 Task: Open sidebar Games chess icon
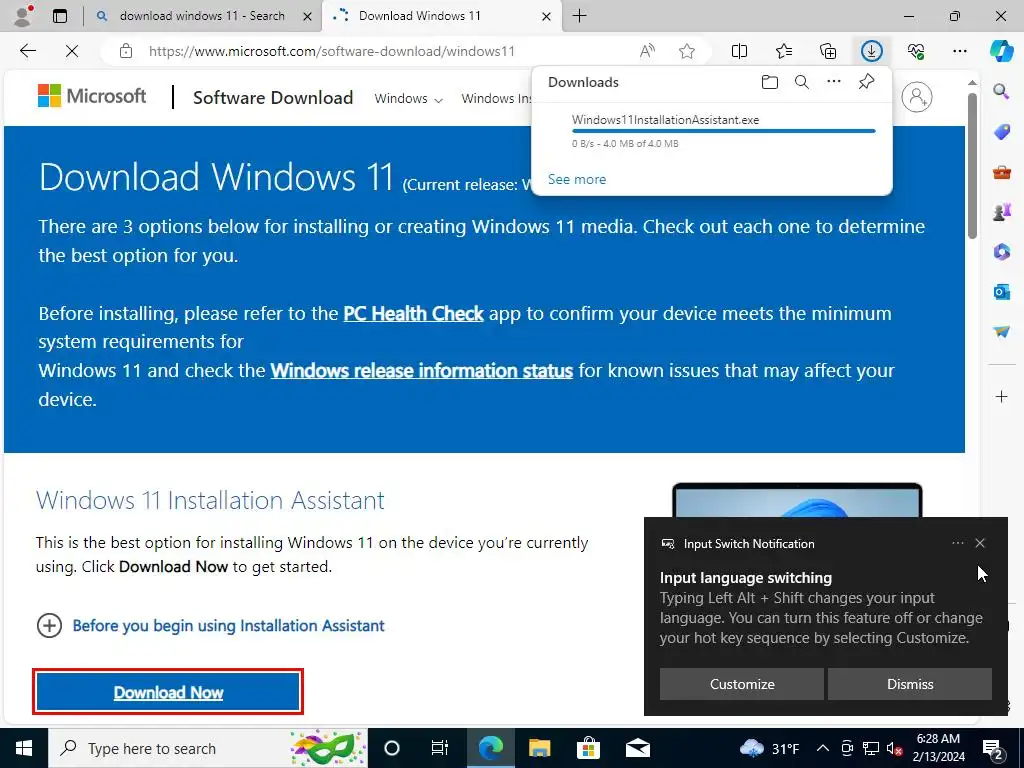pos(1001,212)
